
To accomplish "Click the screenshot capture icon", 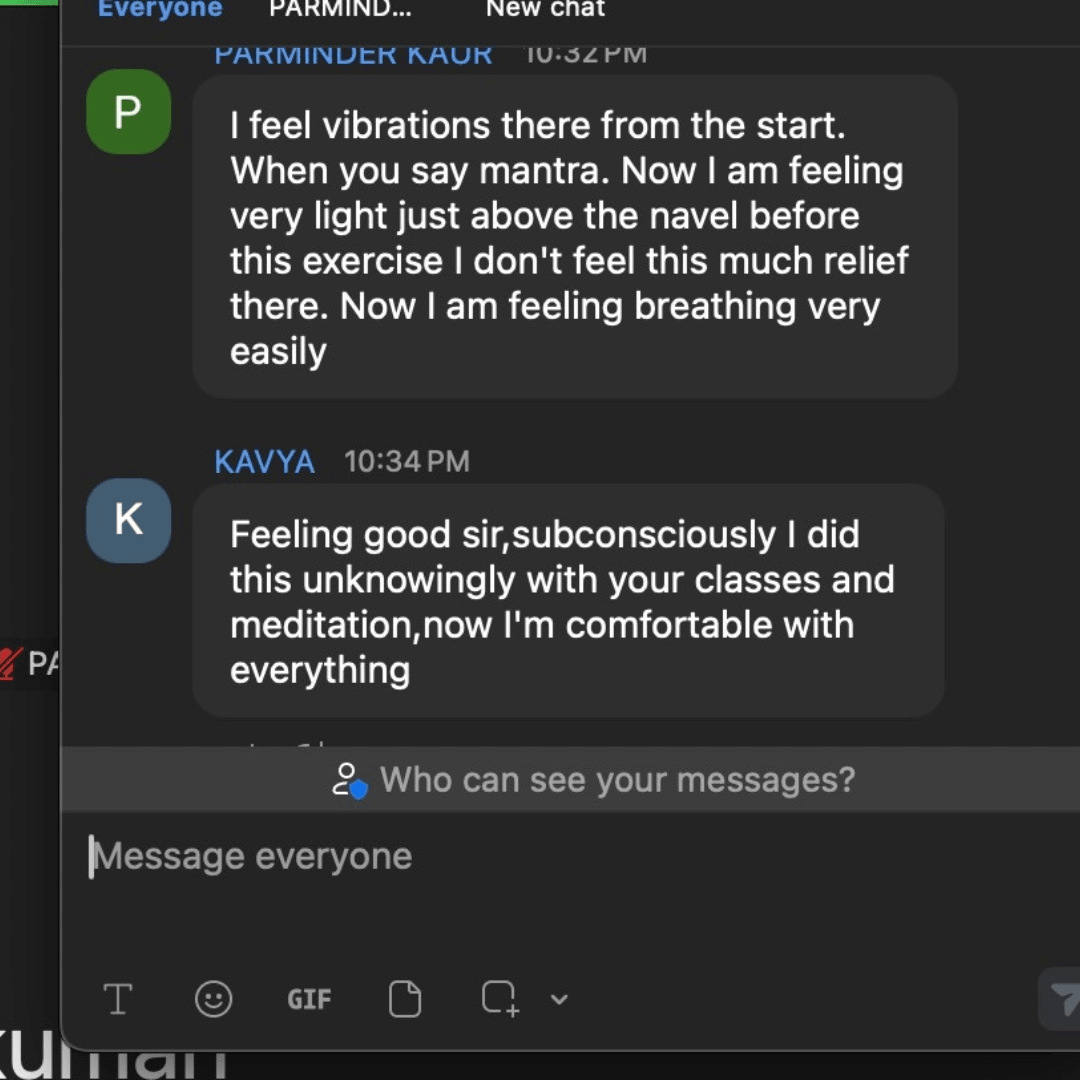I will point(500,998).
